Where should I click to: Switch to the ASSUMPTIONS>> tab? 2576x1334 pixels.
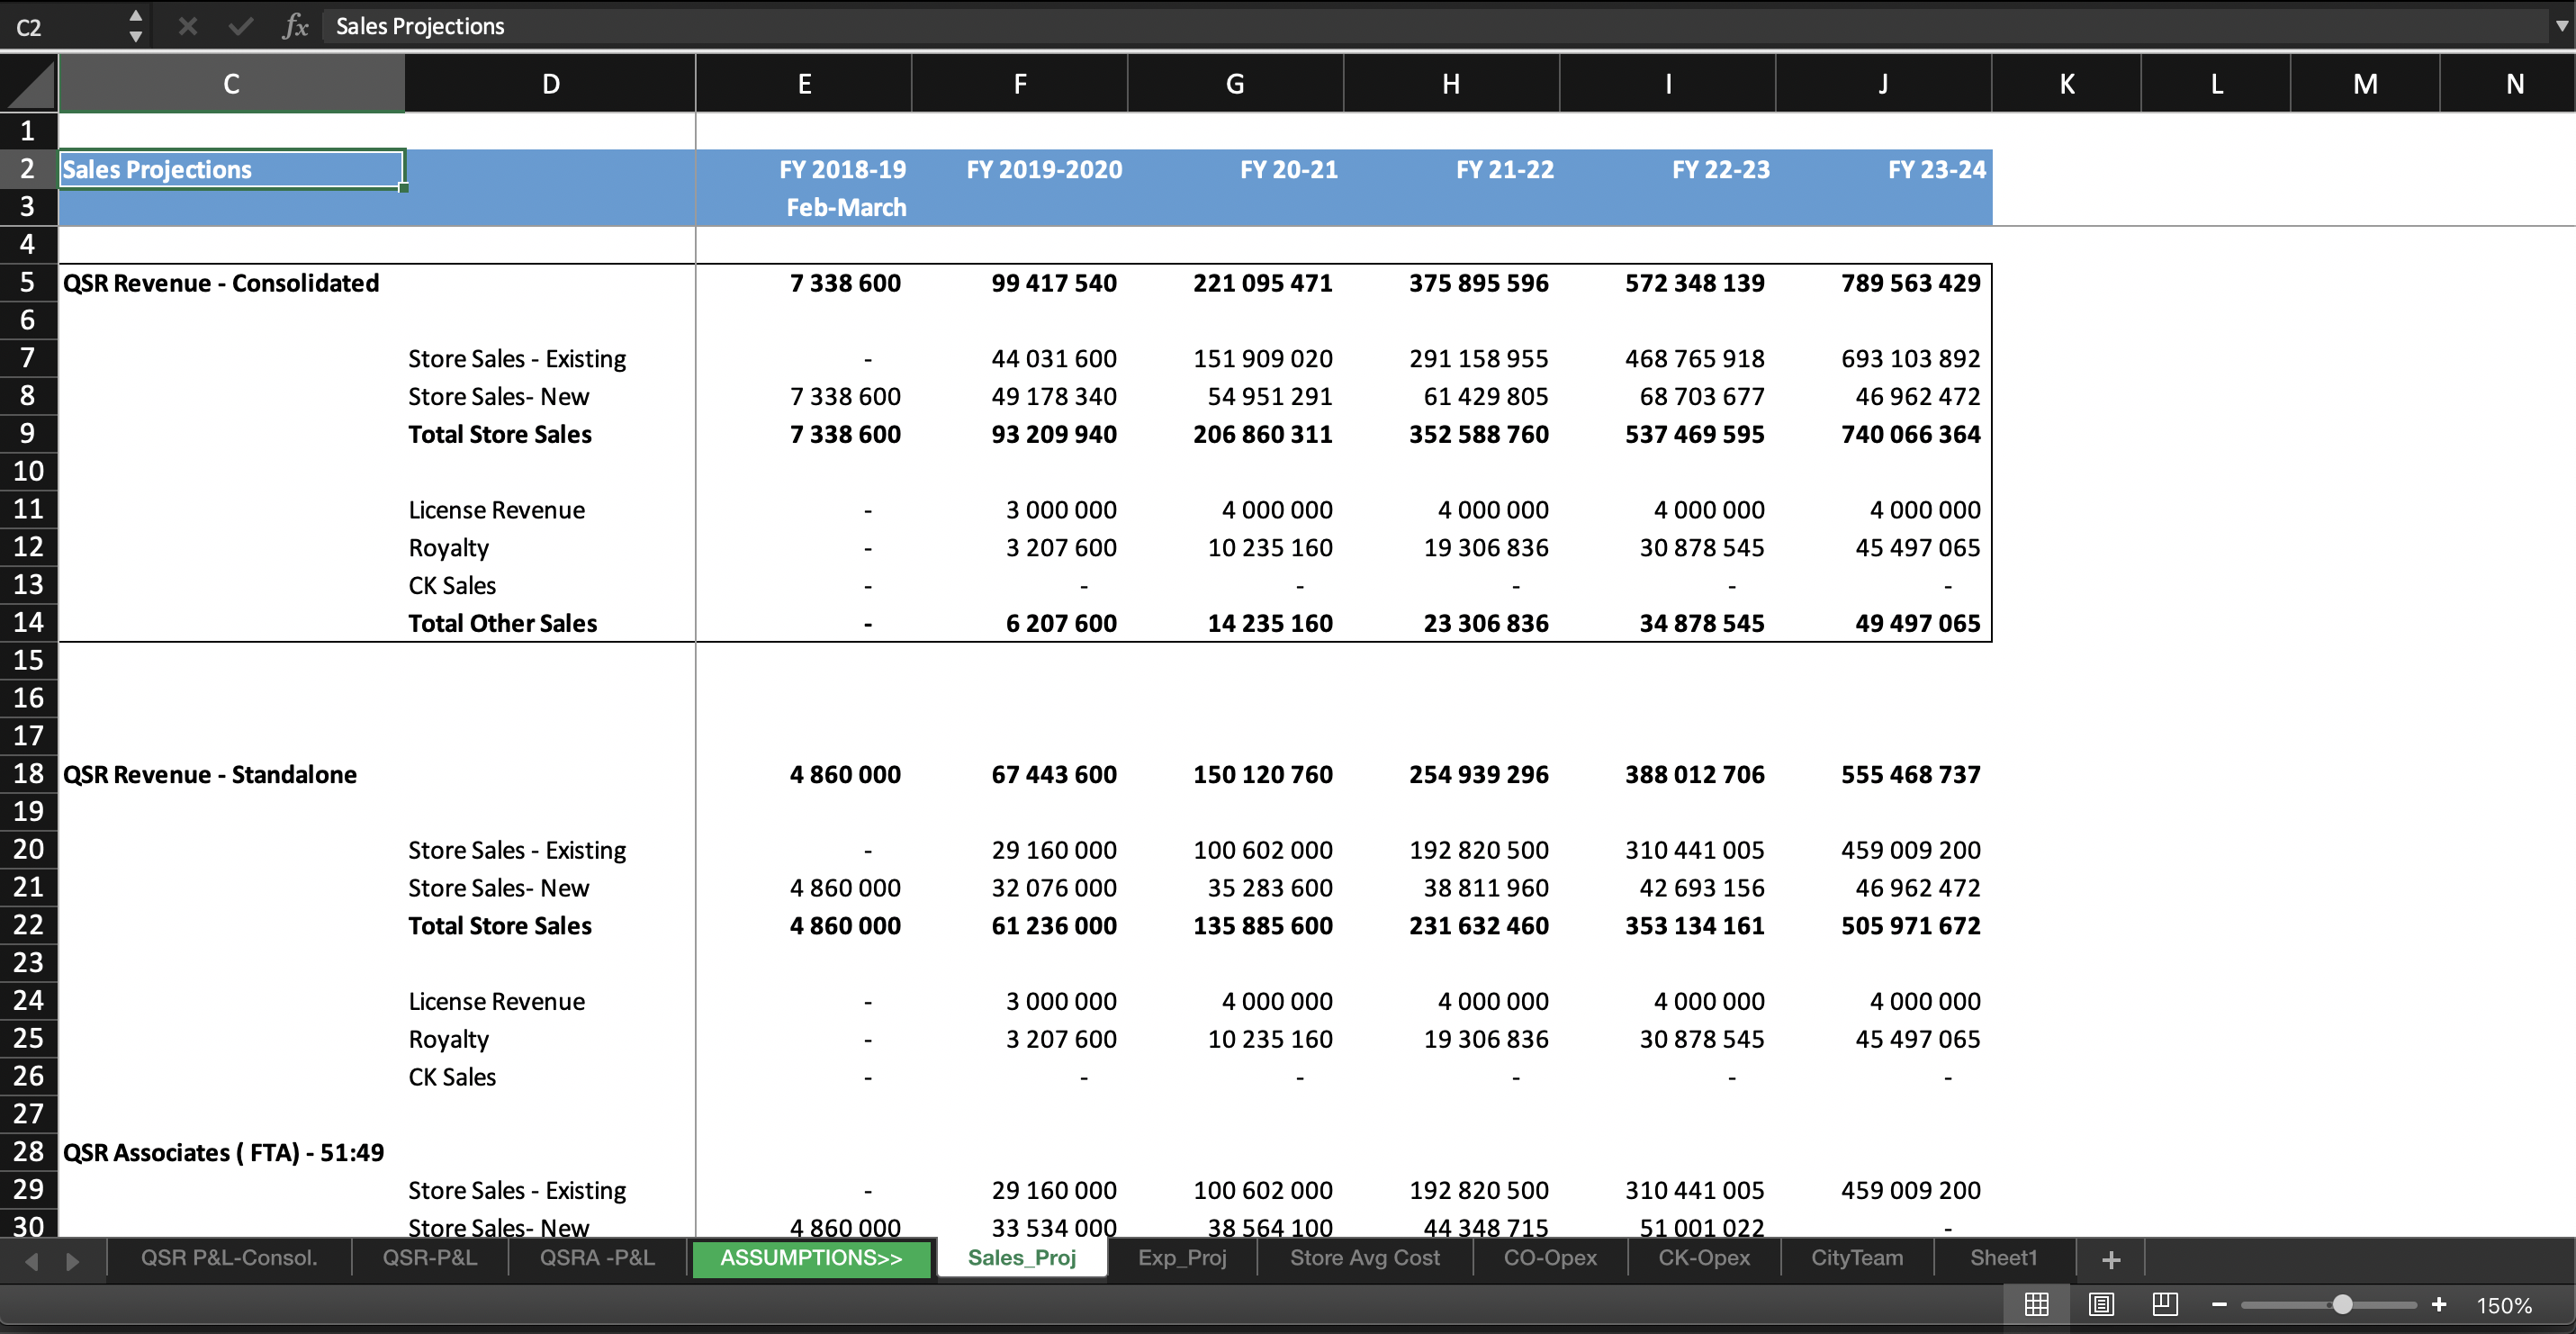811,1259
